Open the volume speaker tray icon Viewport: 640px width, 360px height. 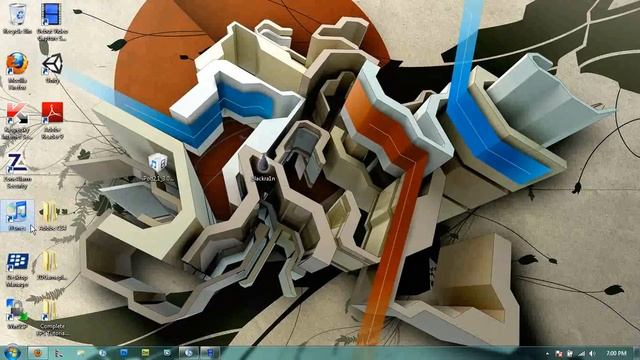coord(592,353)
